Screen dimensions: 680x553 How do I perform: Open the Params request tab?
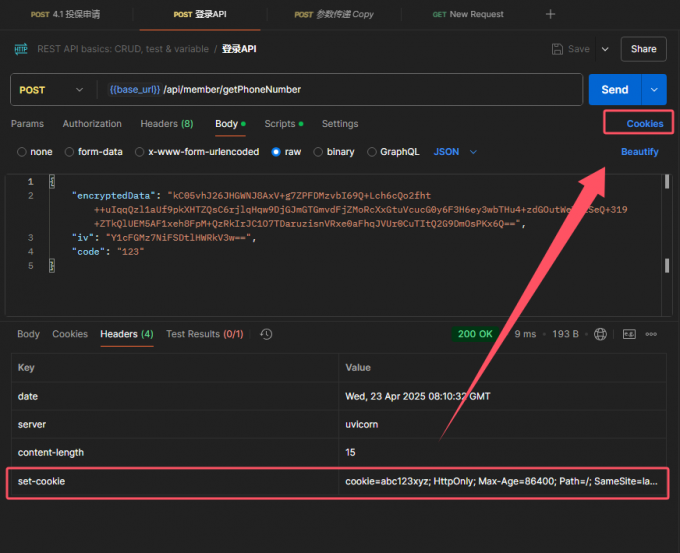pyautogui.click(x=27, y=124)
